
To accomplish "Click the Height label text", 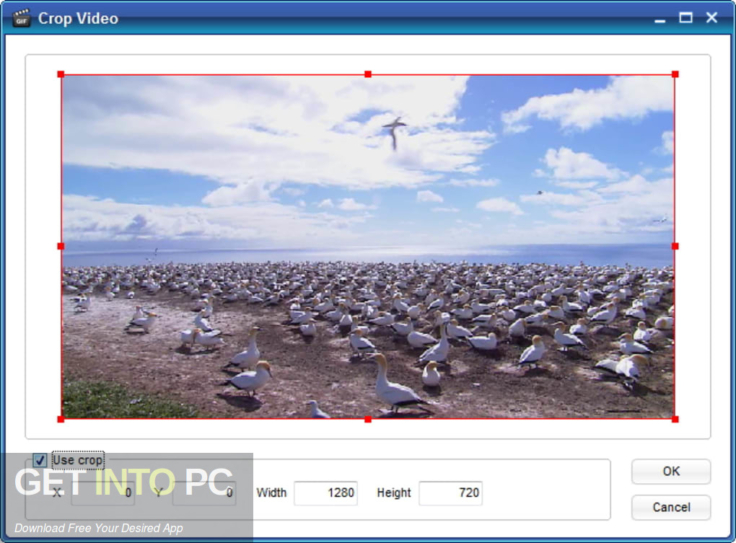I will tap(394, 493).
